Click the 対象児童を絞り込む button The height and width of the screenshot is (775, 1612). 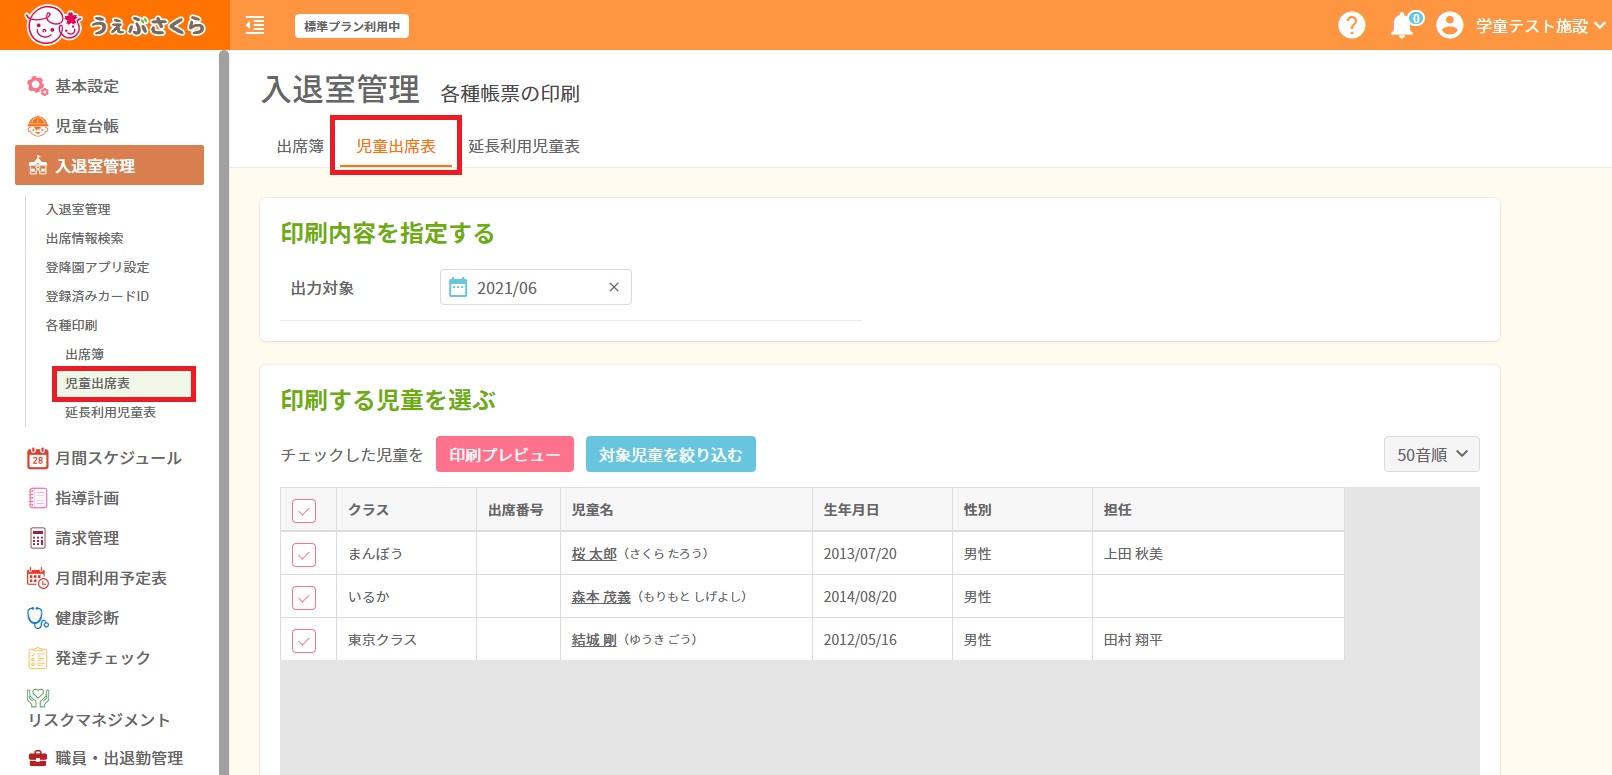[671, 454]
